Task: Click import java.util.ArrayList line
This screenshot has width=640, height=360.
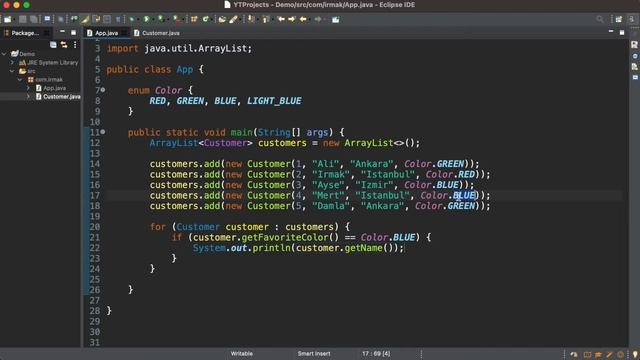Action: point(179,48)
